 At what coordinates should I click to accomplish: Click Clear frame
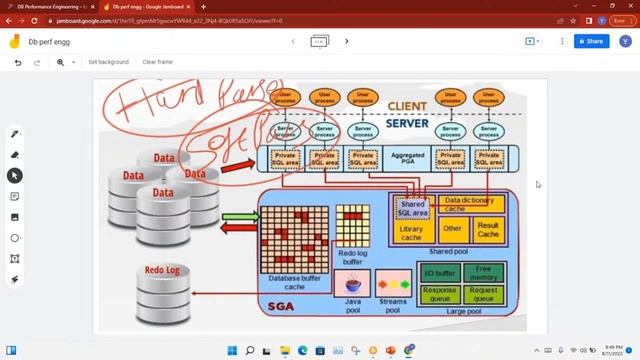[158, 62]
